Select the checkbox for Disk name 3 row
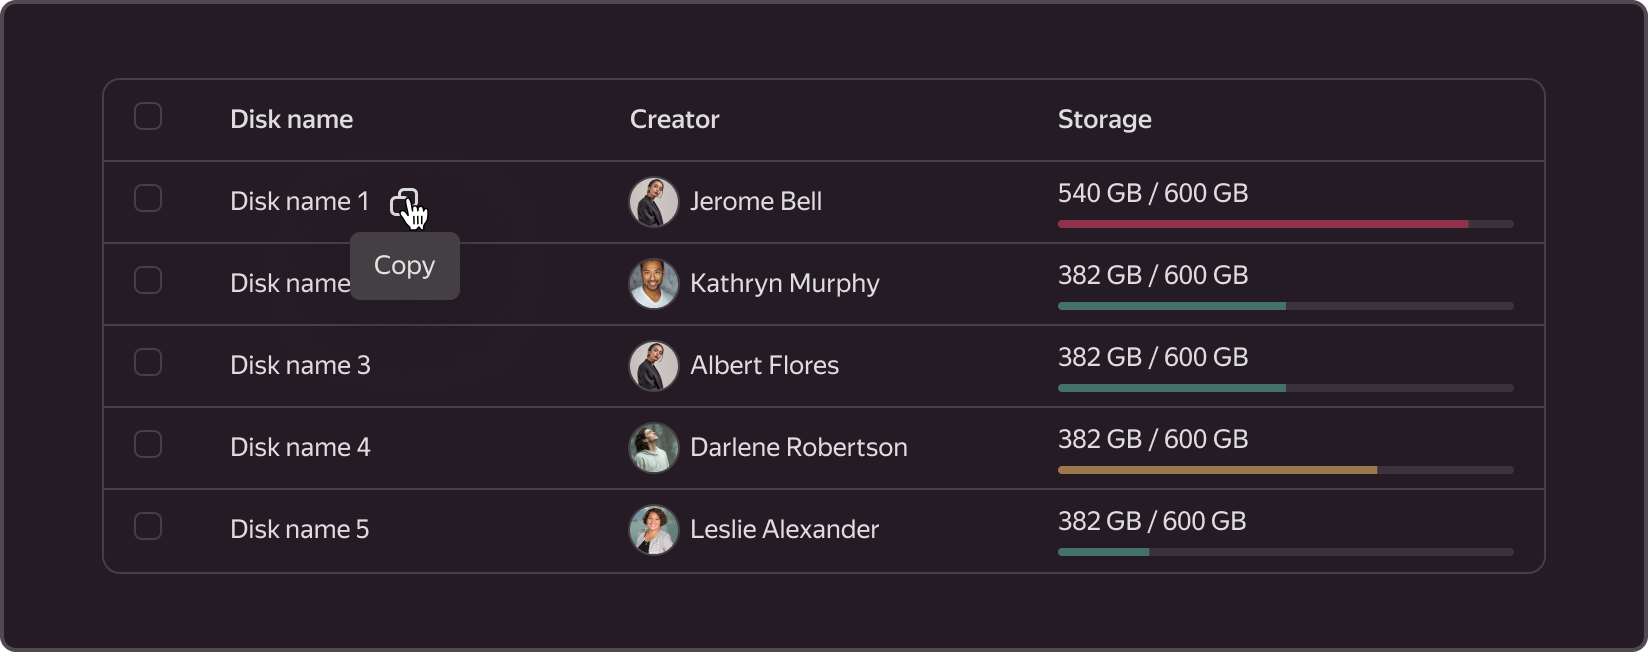Image resolution: width=1648 pixels, height=652 pixels. point(148,362)
